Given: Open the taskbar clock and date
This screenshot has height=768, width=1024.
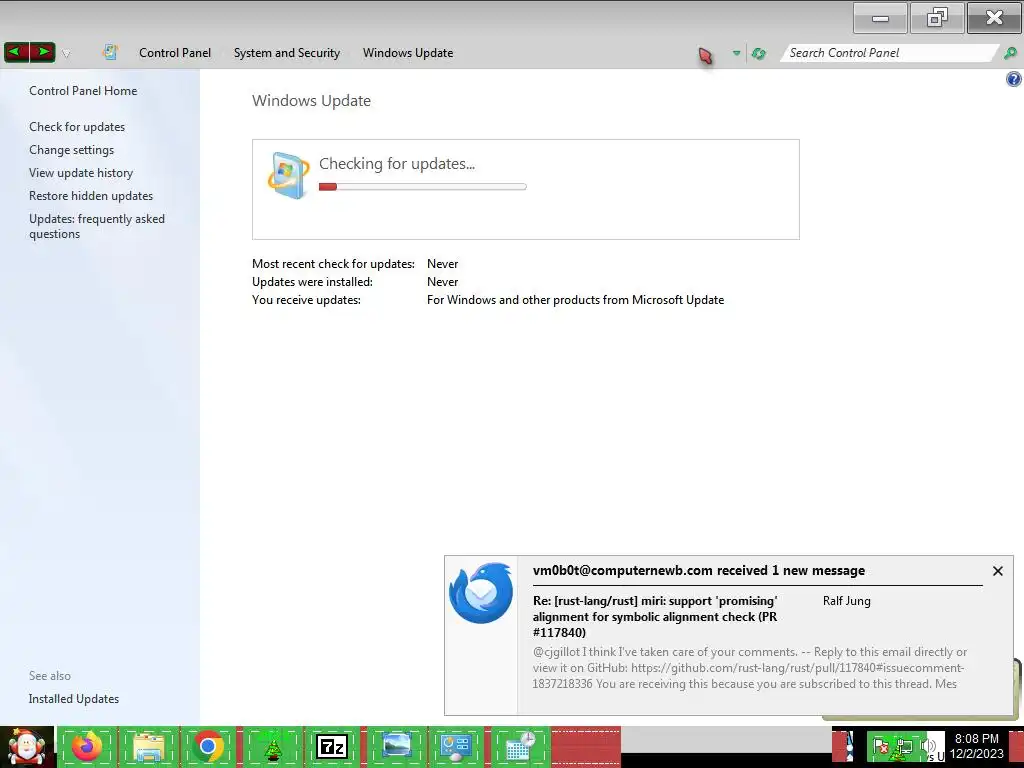Looking at the screenshot, I should [x=977, y=746].
